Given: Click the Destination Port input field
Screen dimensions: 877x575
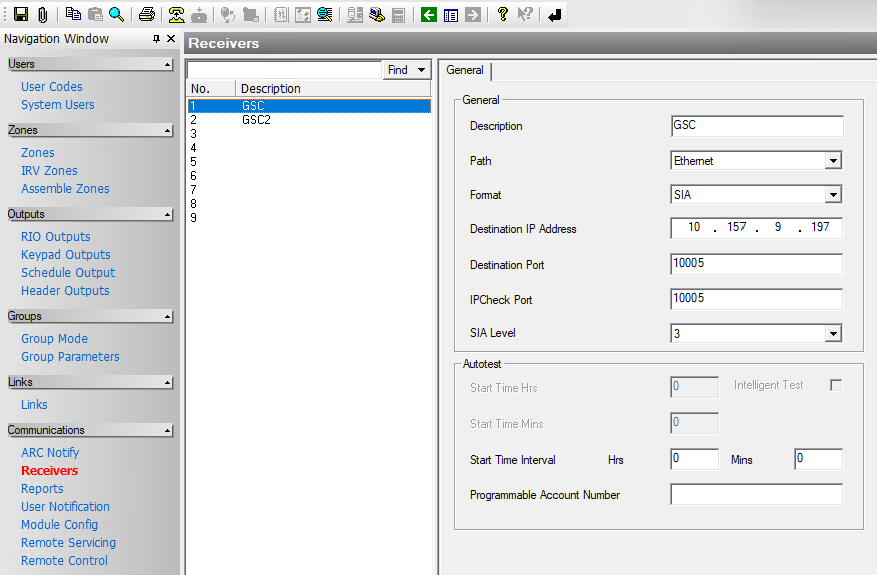Looking at the screenshot, I should [x=756, y=265].
